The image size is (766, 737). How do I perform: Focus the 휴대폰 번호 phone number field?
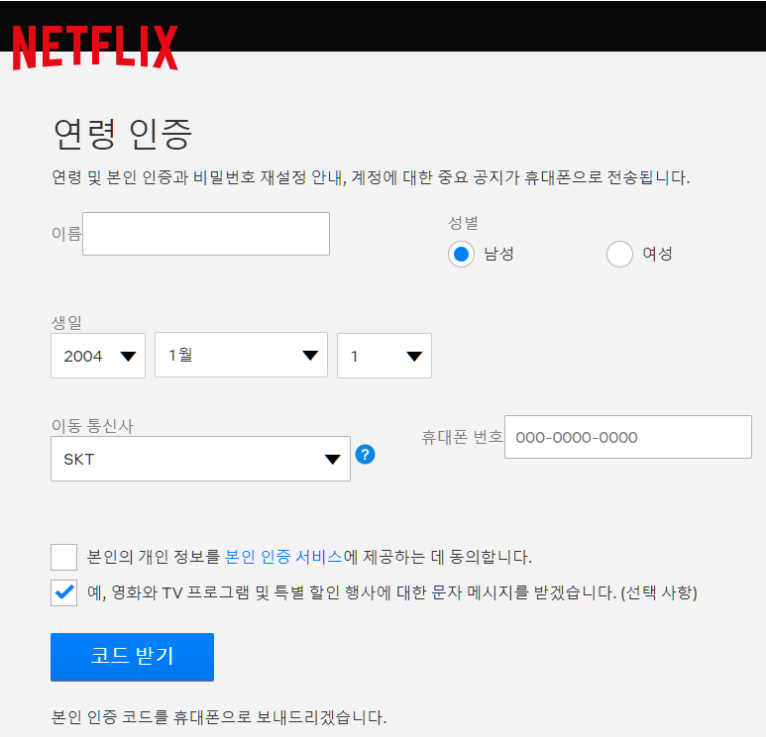point(628,437)
